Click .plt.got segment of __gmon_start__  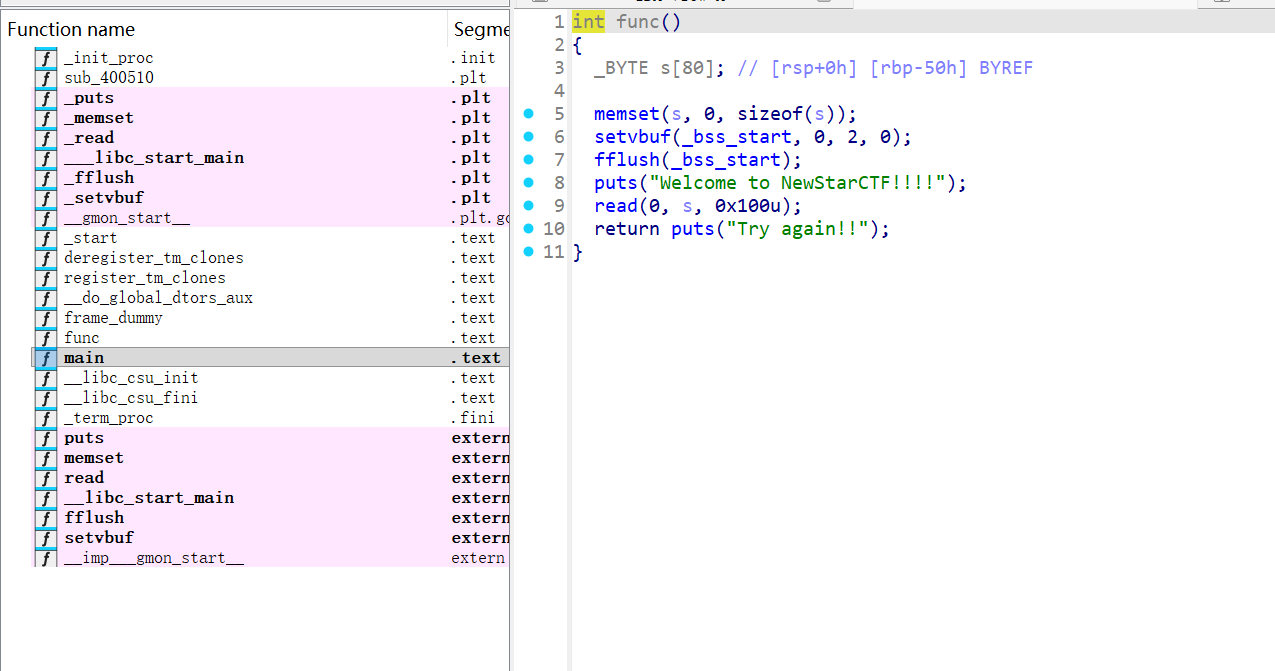[480, 218]
